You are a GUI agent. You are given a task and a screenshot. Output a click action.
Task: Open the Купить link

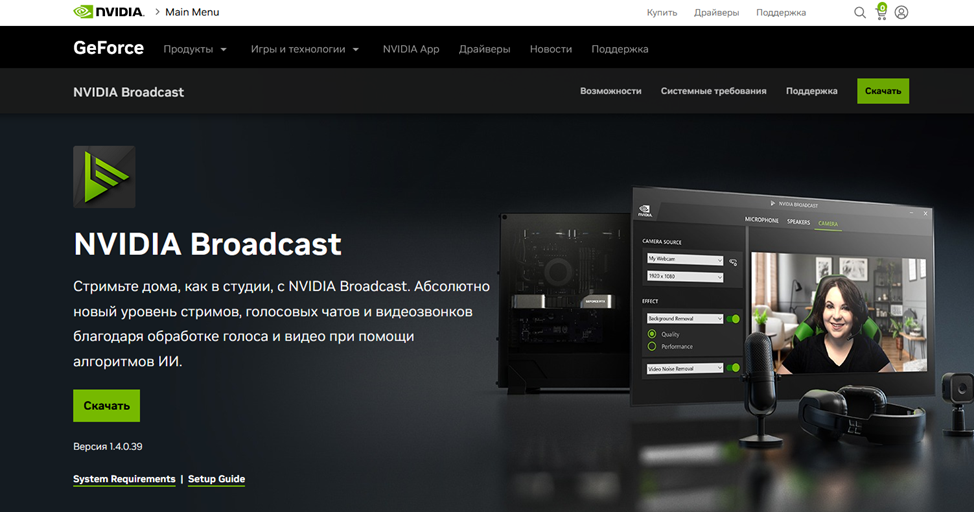tap(662, 12)
